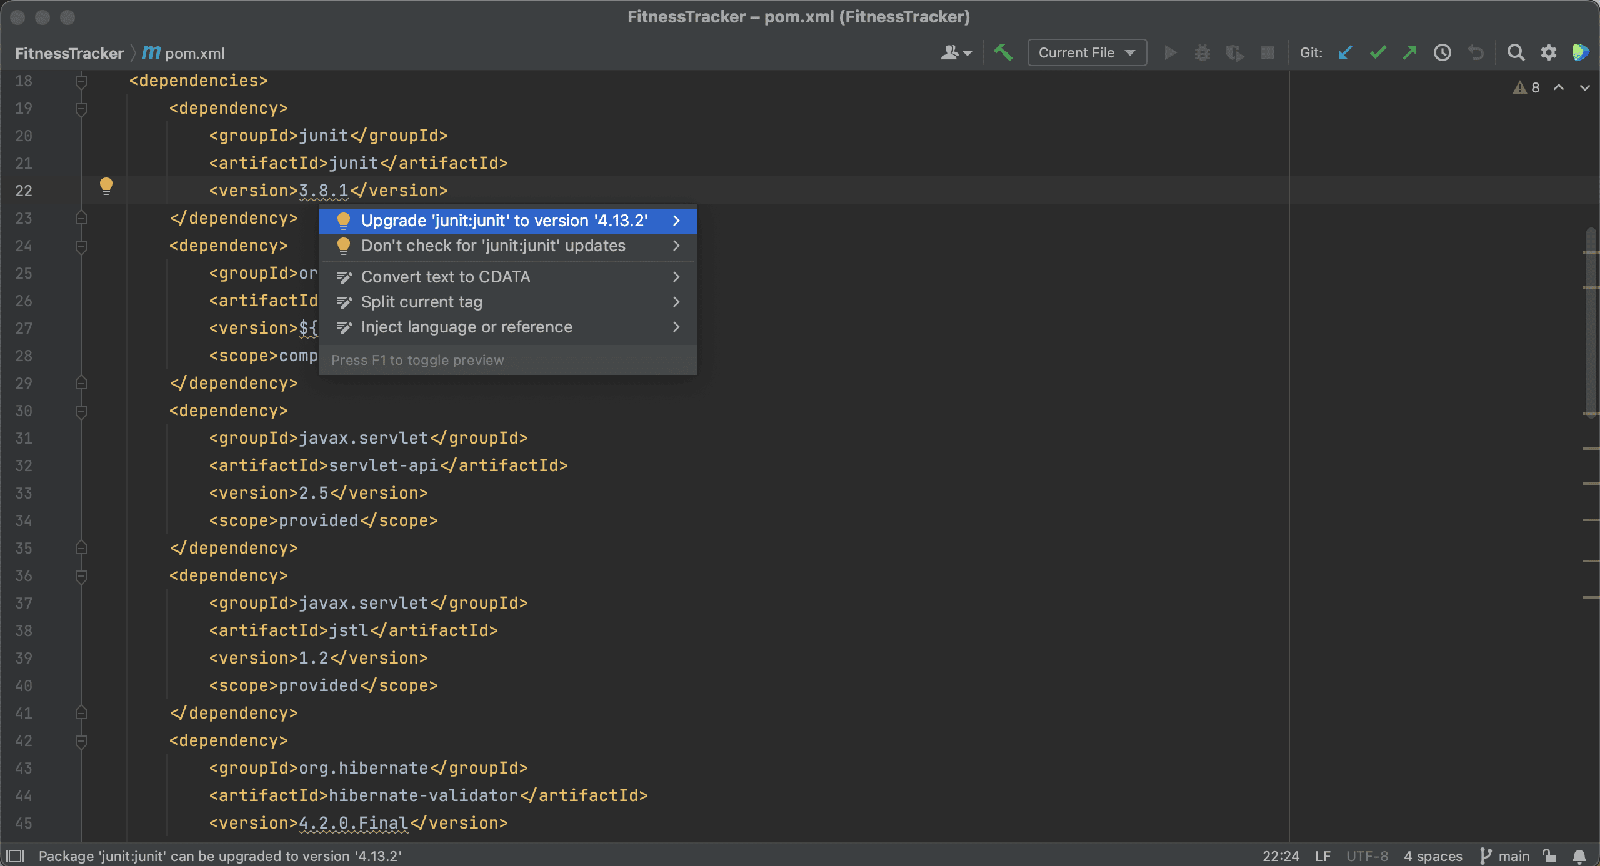This screenshot has width=1600, height=866.
Task: Open the main Git branch widget
Action: coord(1505,856)
